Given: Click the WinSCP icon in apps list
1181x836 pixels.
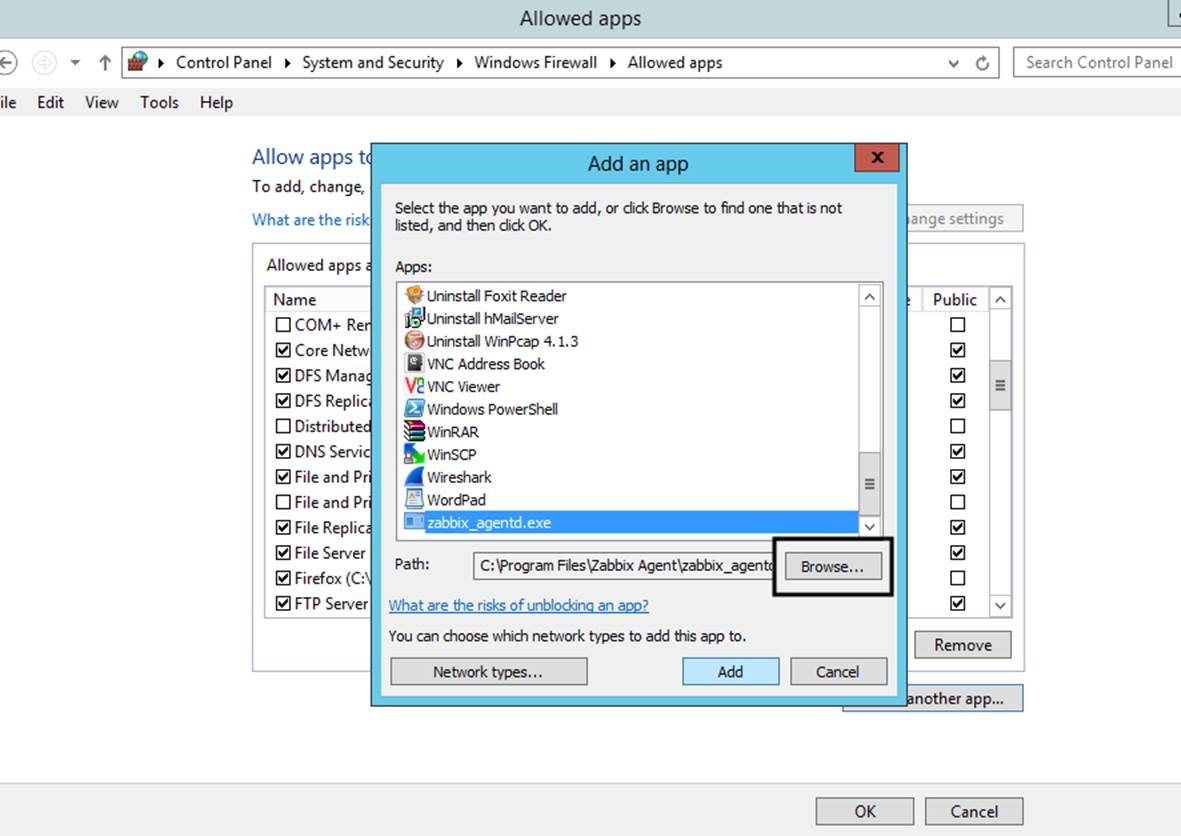Looking at the screenshot, I should [414, 453].
